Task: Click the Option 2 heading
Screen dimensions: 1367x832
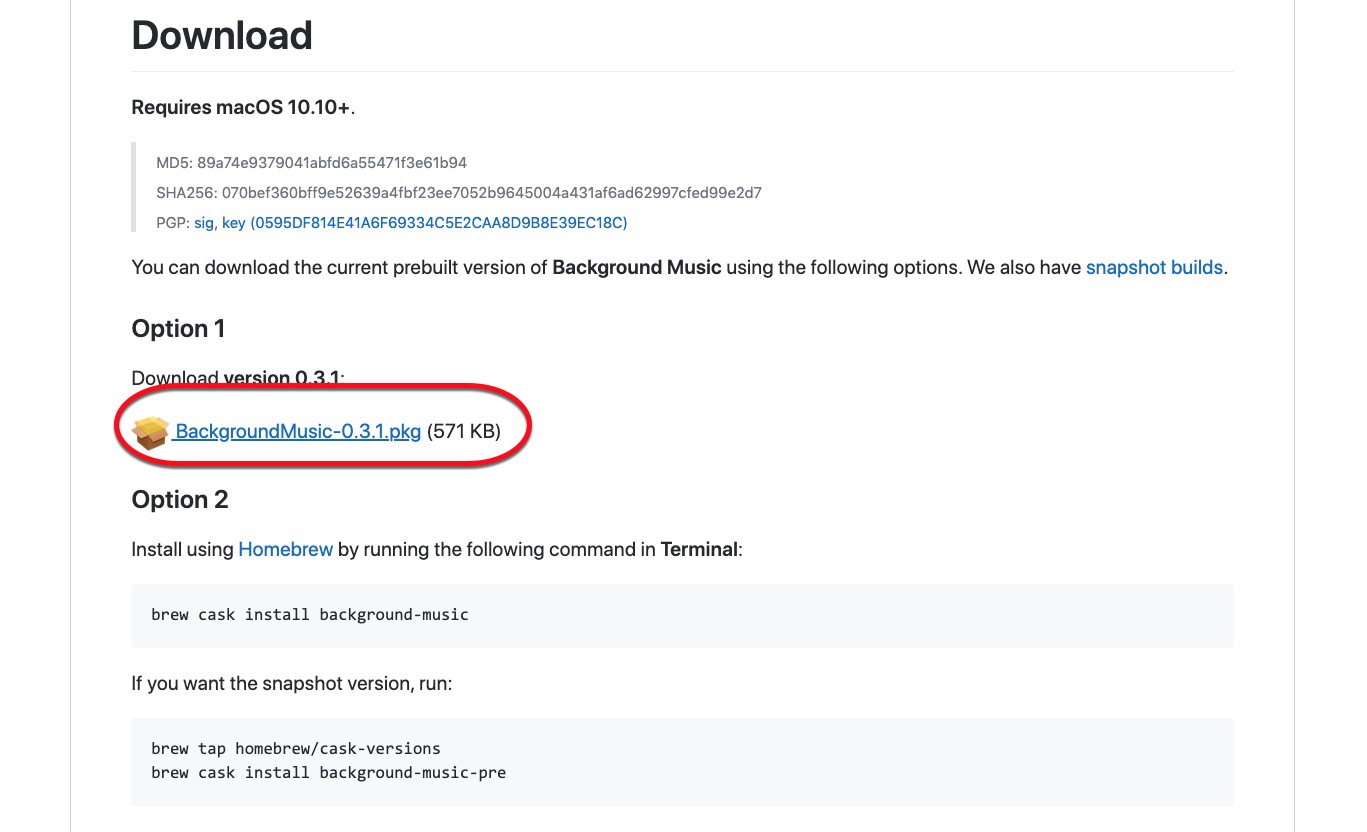Action: pos(180,500)
